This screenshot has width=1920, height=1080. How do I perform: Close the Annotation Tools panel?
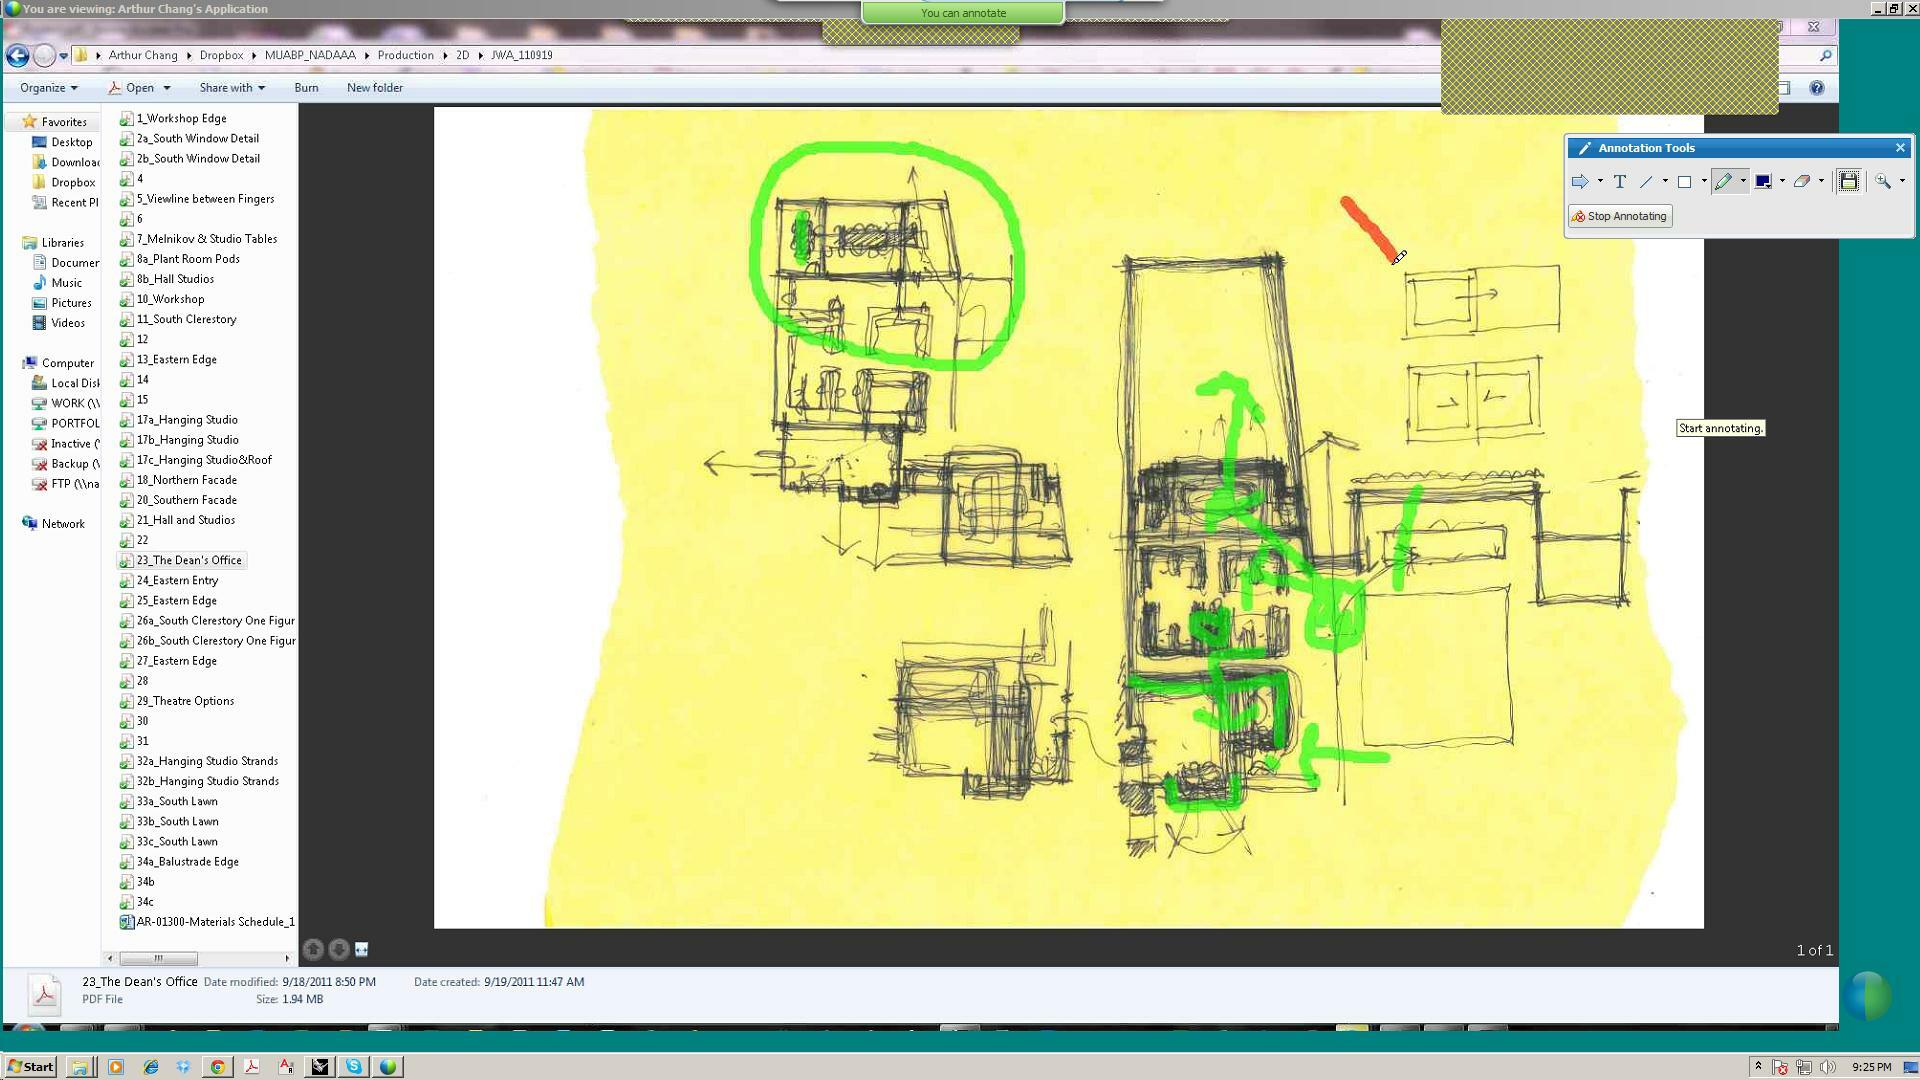pyautogui.click(x=1900, y=148)
